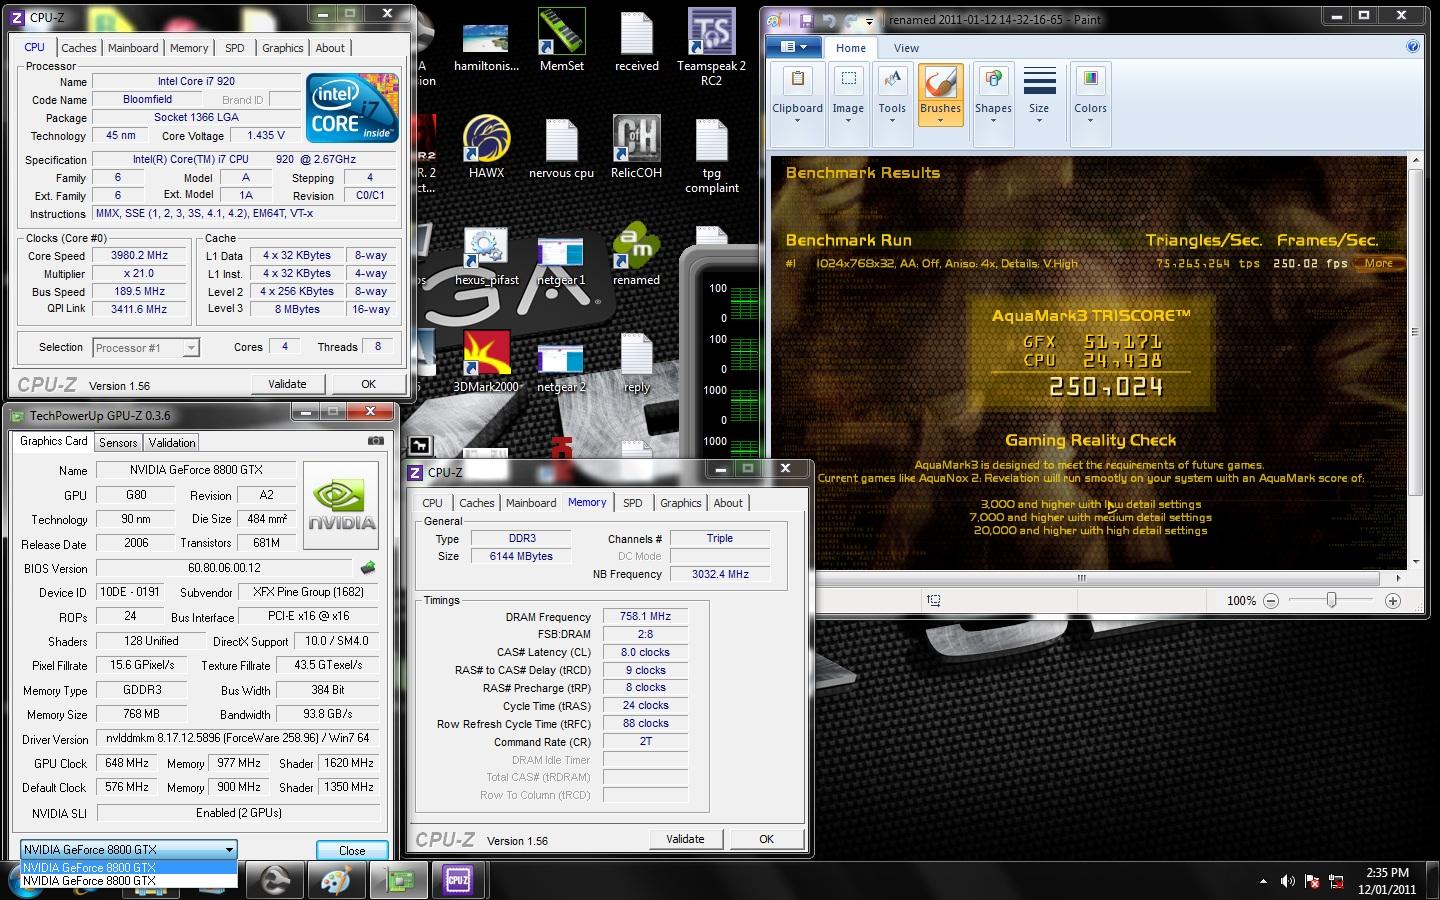Open the RelicCOH desktop shortcut
The height and width of the screenshot is (900, 1440).
tap(636, 147)
